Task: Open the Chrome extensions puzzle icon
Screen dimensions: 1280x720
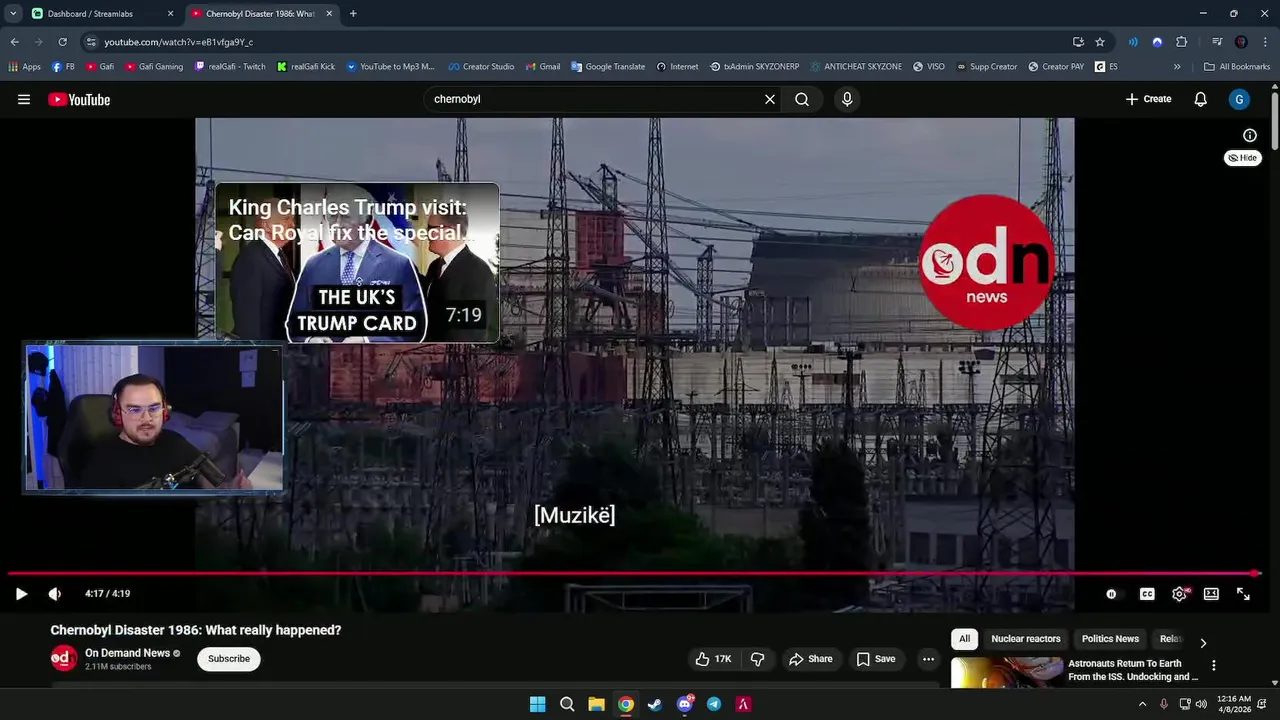Action: coord(1181,42)
